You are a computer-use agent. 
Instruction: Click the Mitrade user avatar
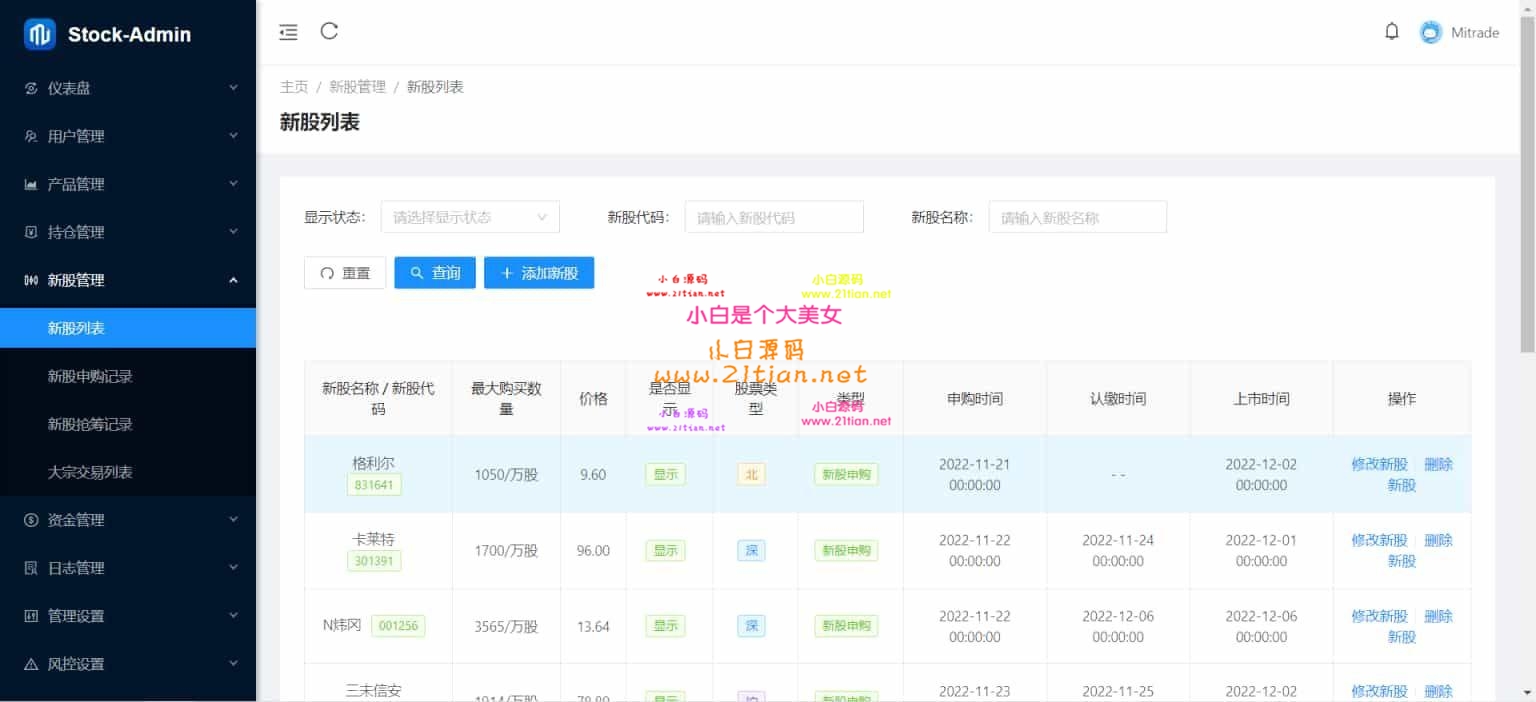pos(1431,33)
